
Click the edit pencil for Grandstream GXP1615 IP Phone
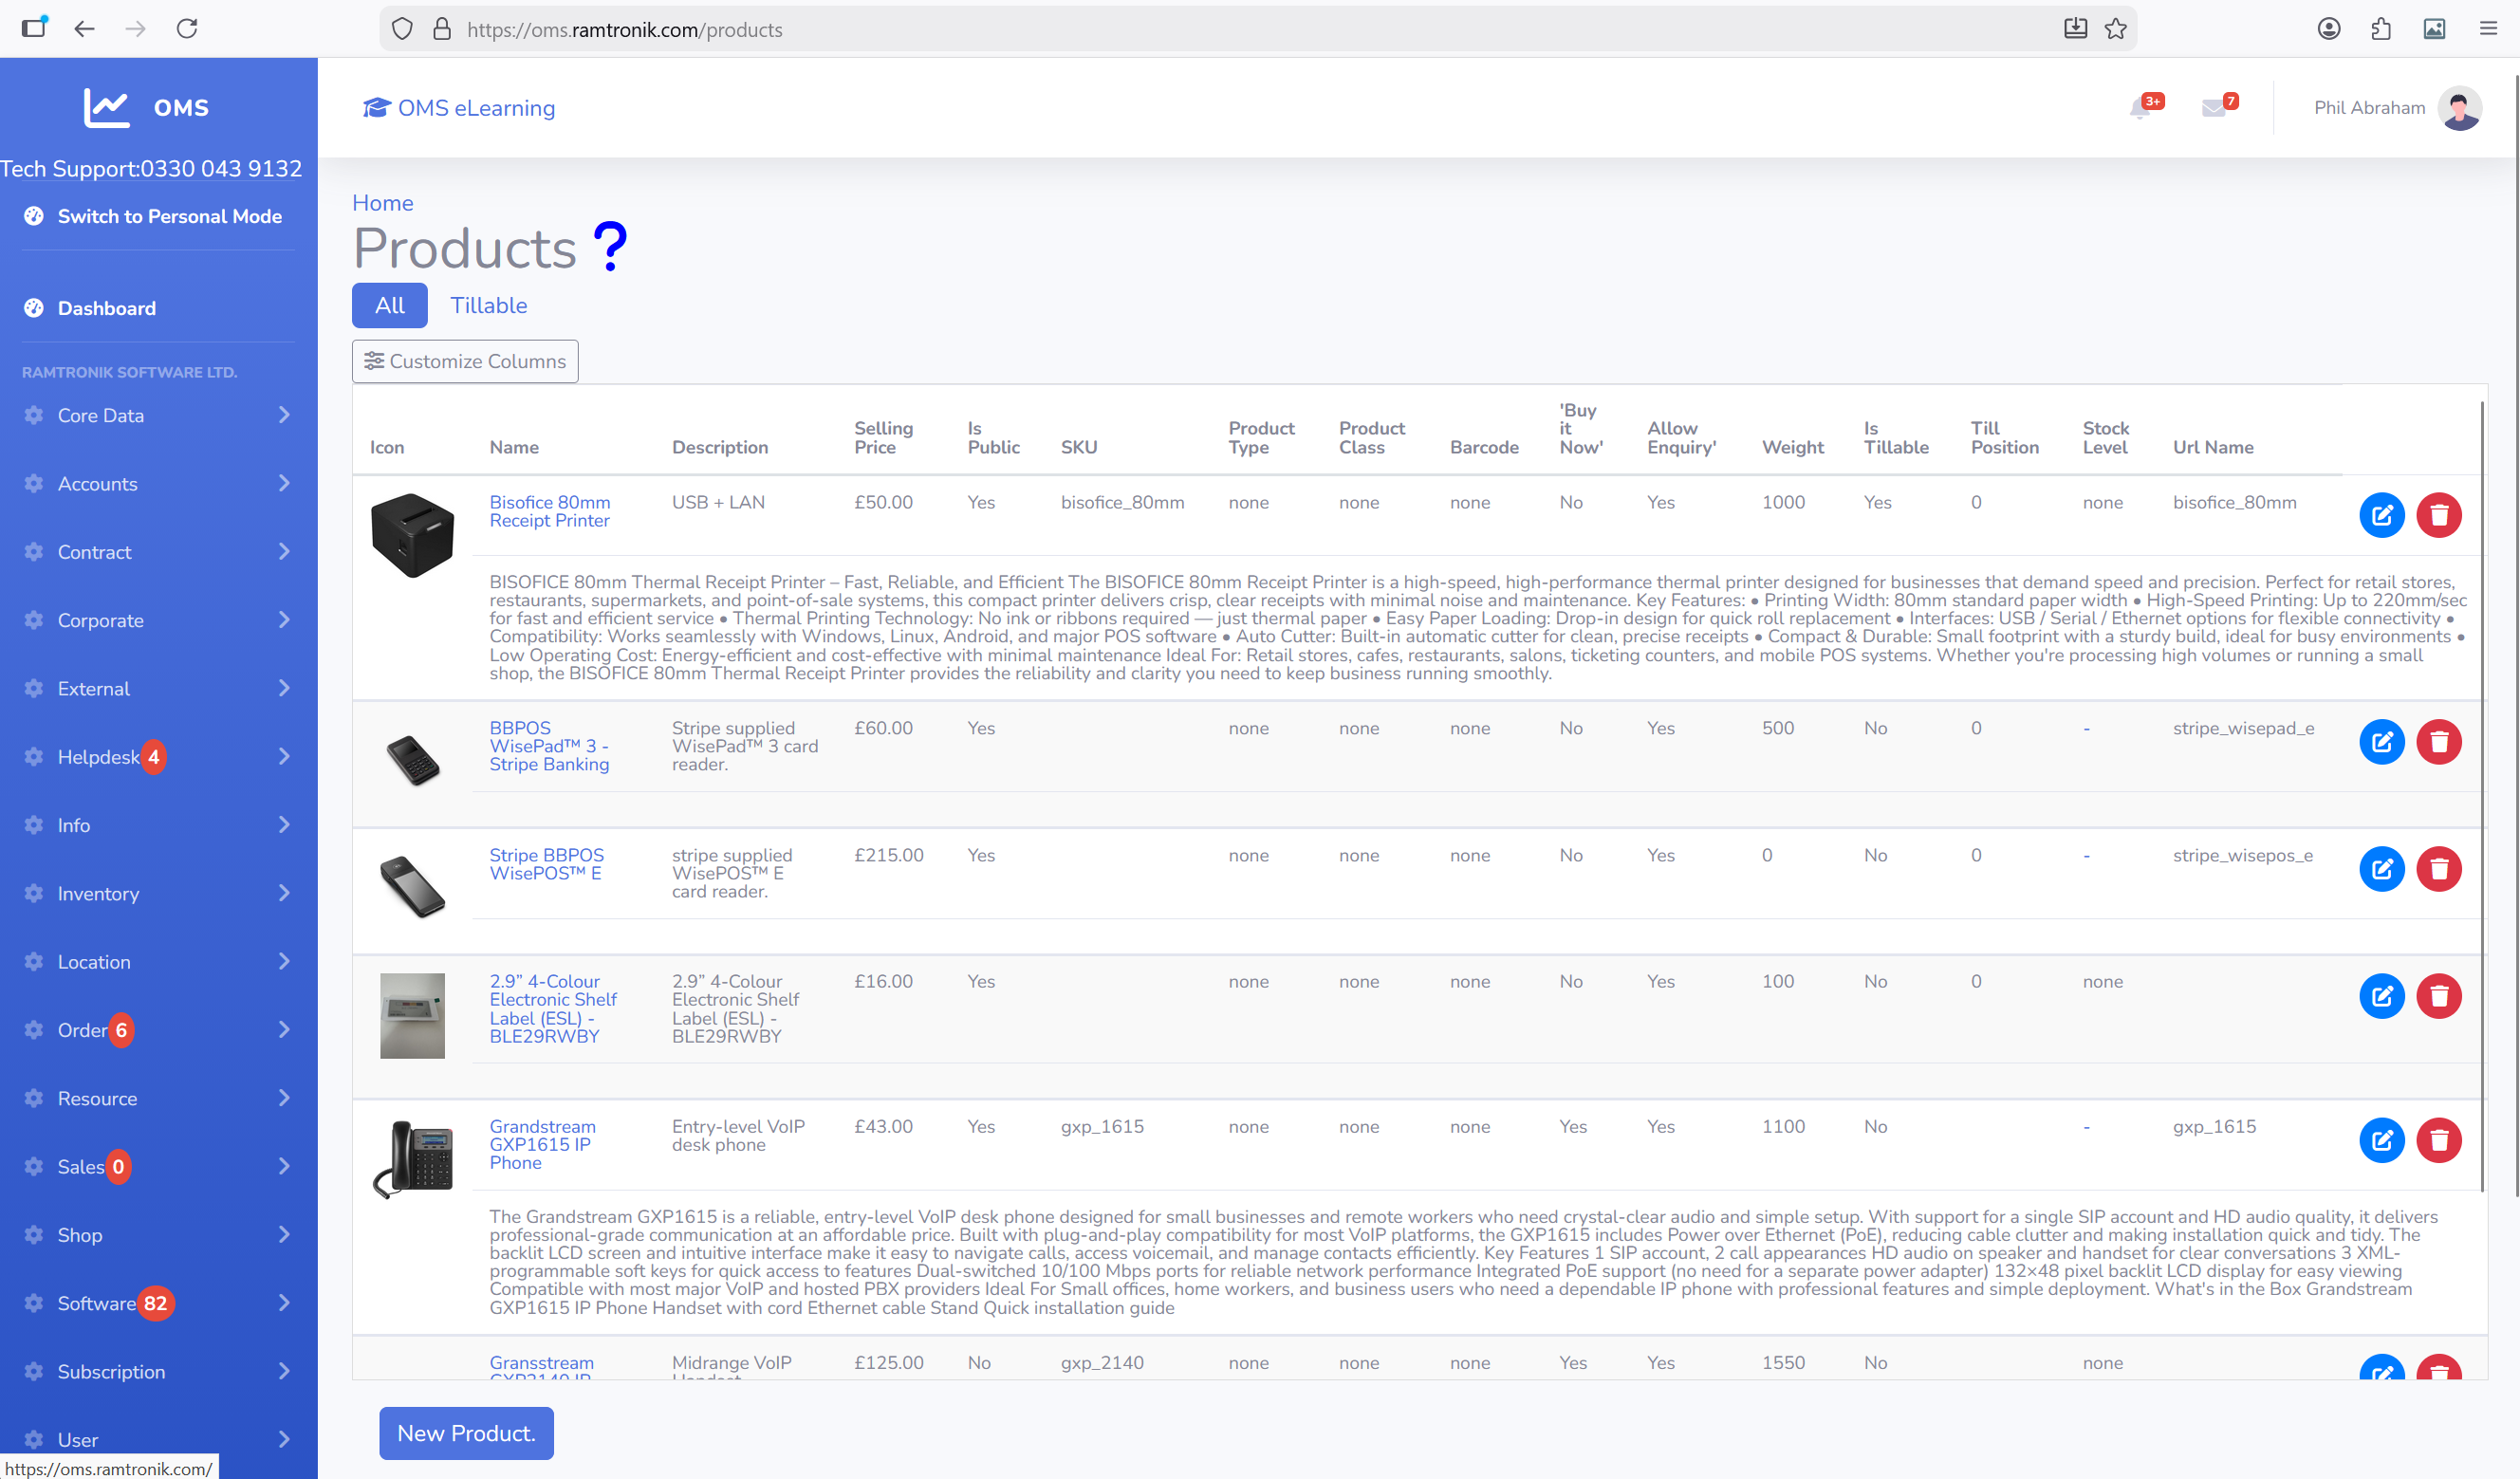pyautogui.click(x=2383, y=1139)
